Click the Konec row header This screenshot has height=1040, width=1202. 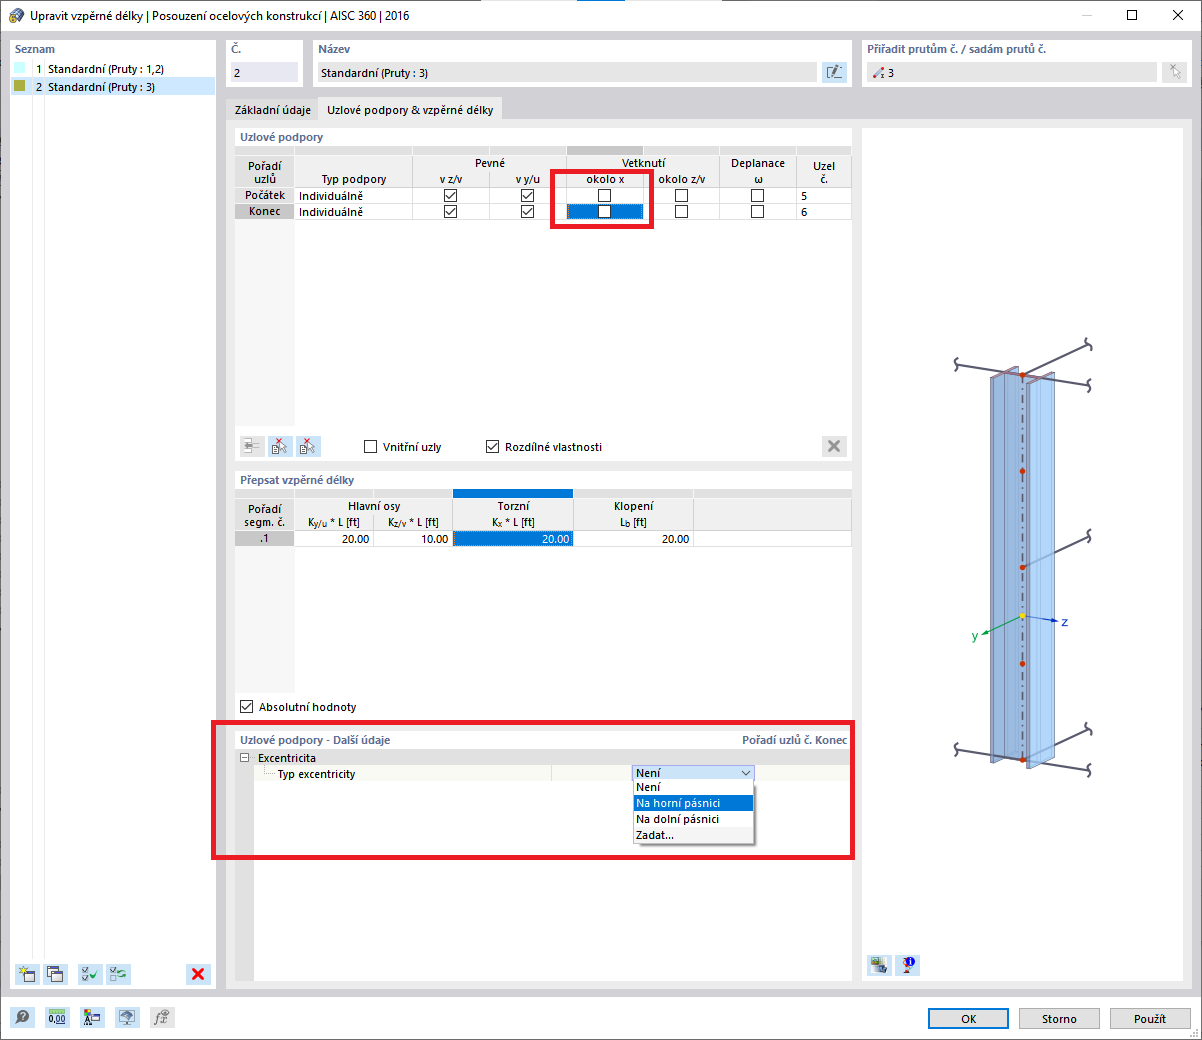[265, 212]
